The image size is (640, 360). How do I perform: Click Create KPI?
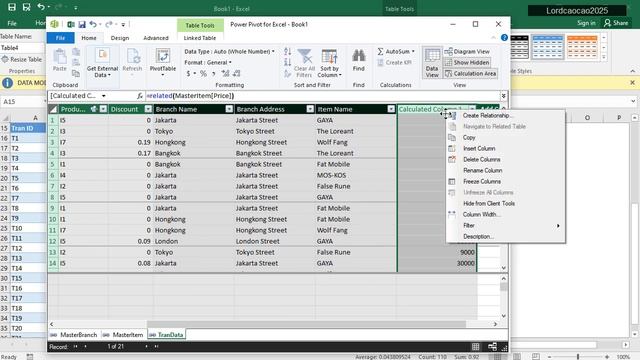point(394,62)
